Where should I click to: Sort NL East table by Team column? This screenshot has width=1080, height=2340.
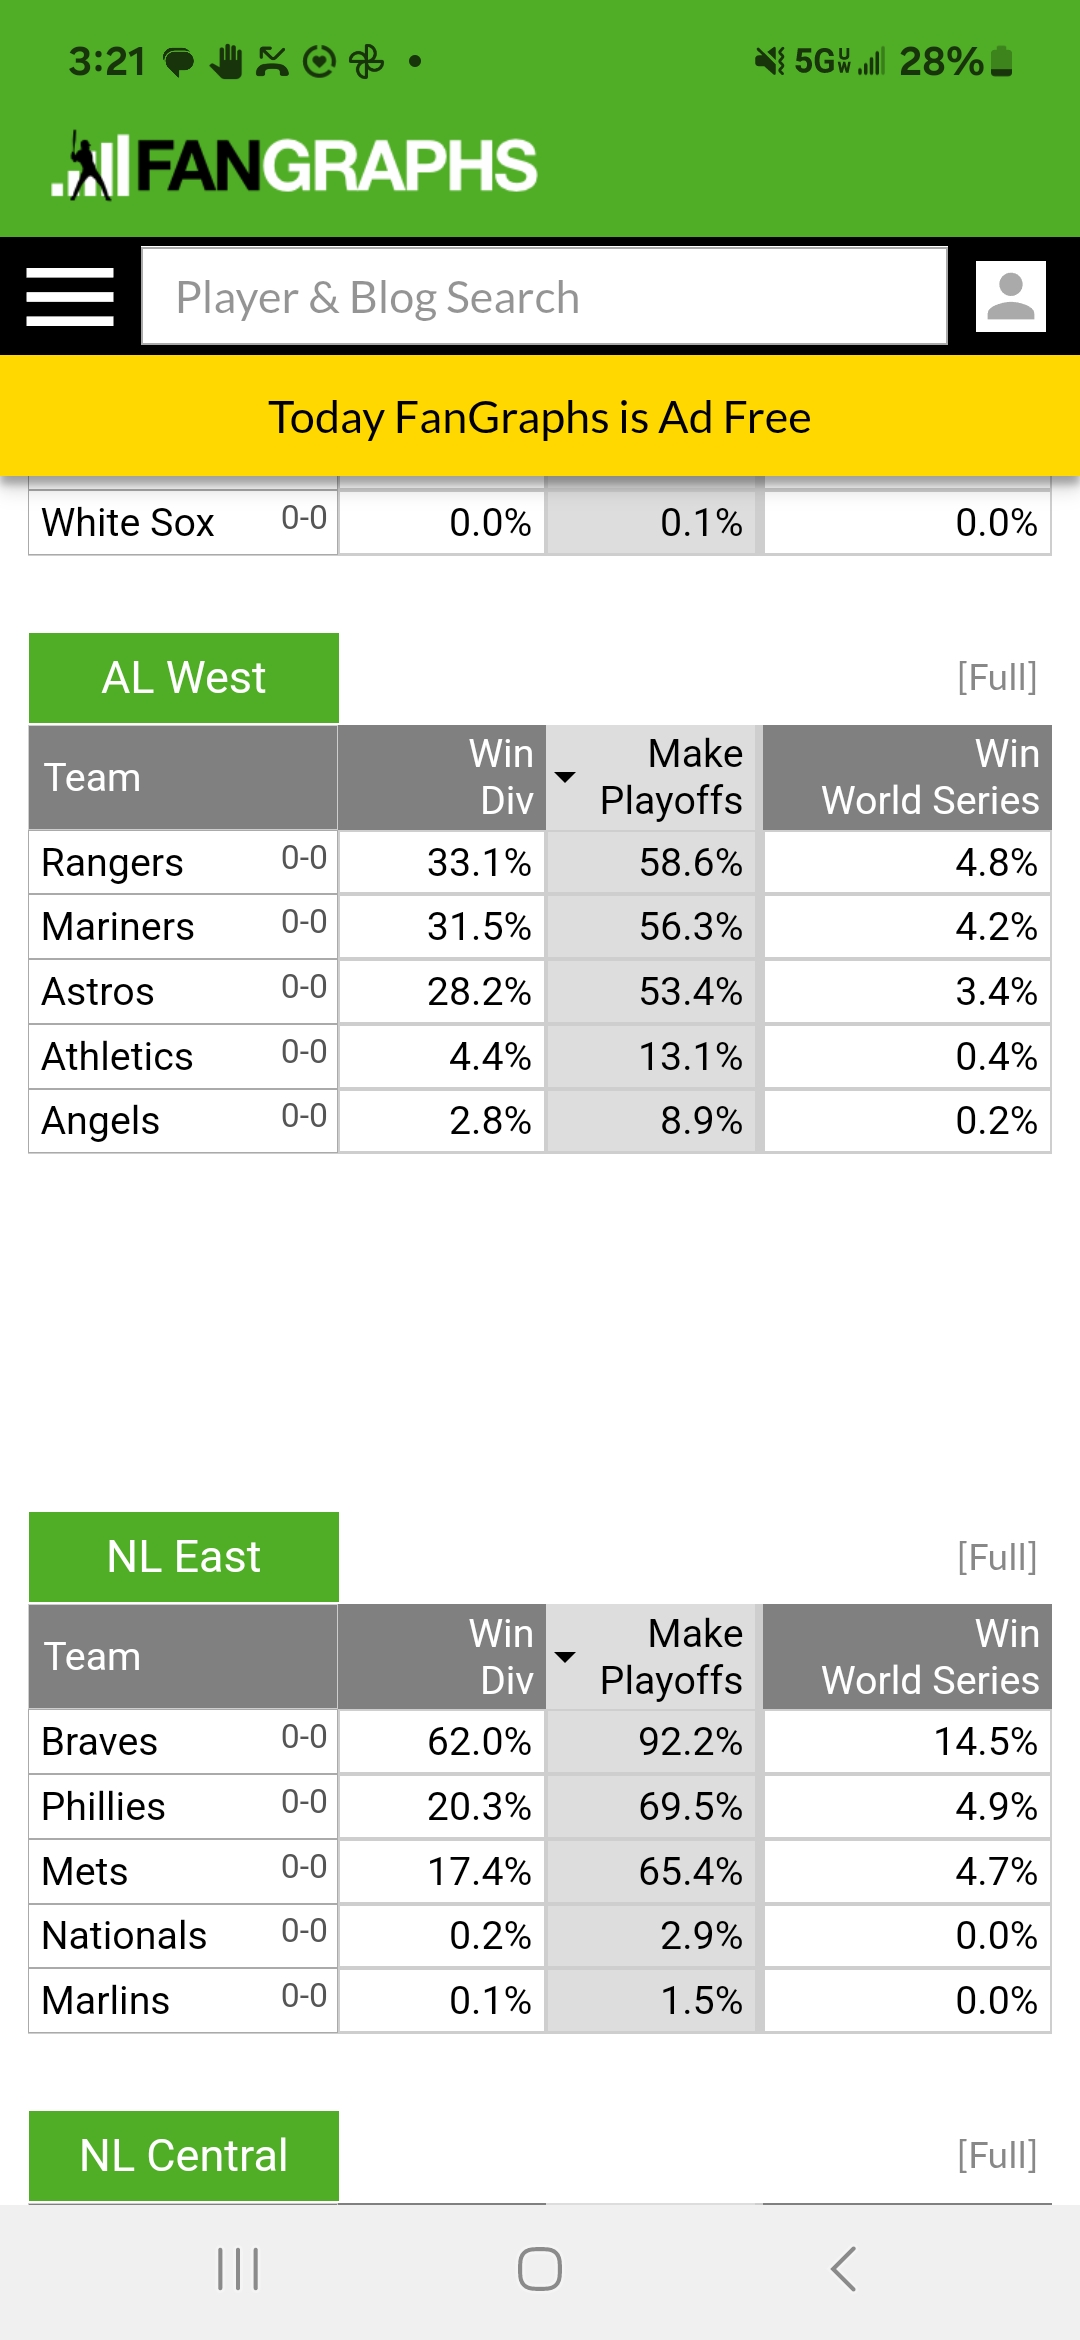[183, 1657]
